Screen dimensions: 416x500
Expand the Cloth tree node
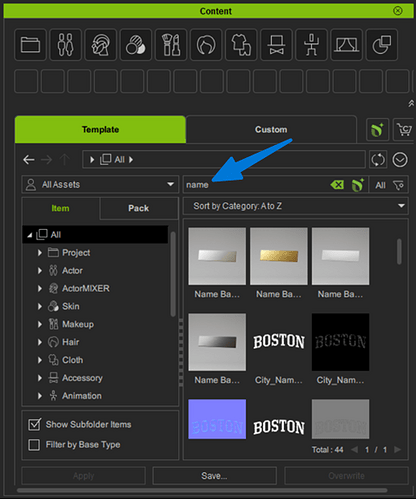click(x=40, y=360)
